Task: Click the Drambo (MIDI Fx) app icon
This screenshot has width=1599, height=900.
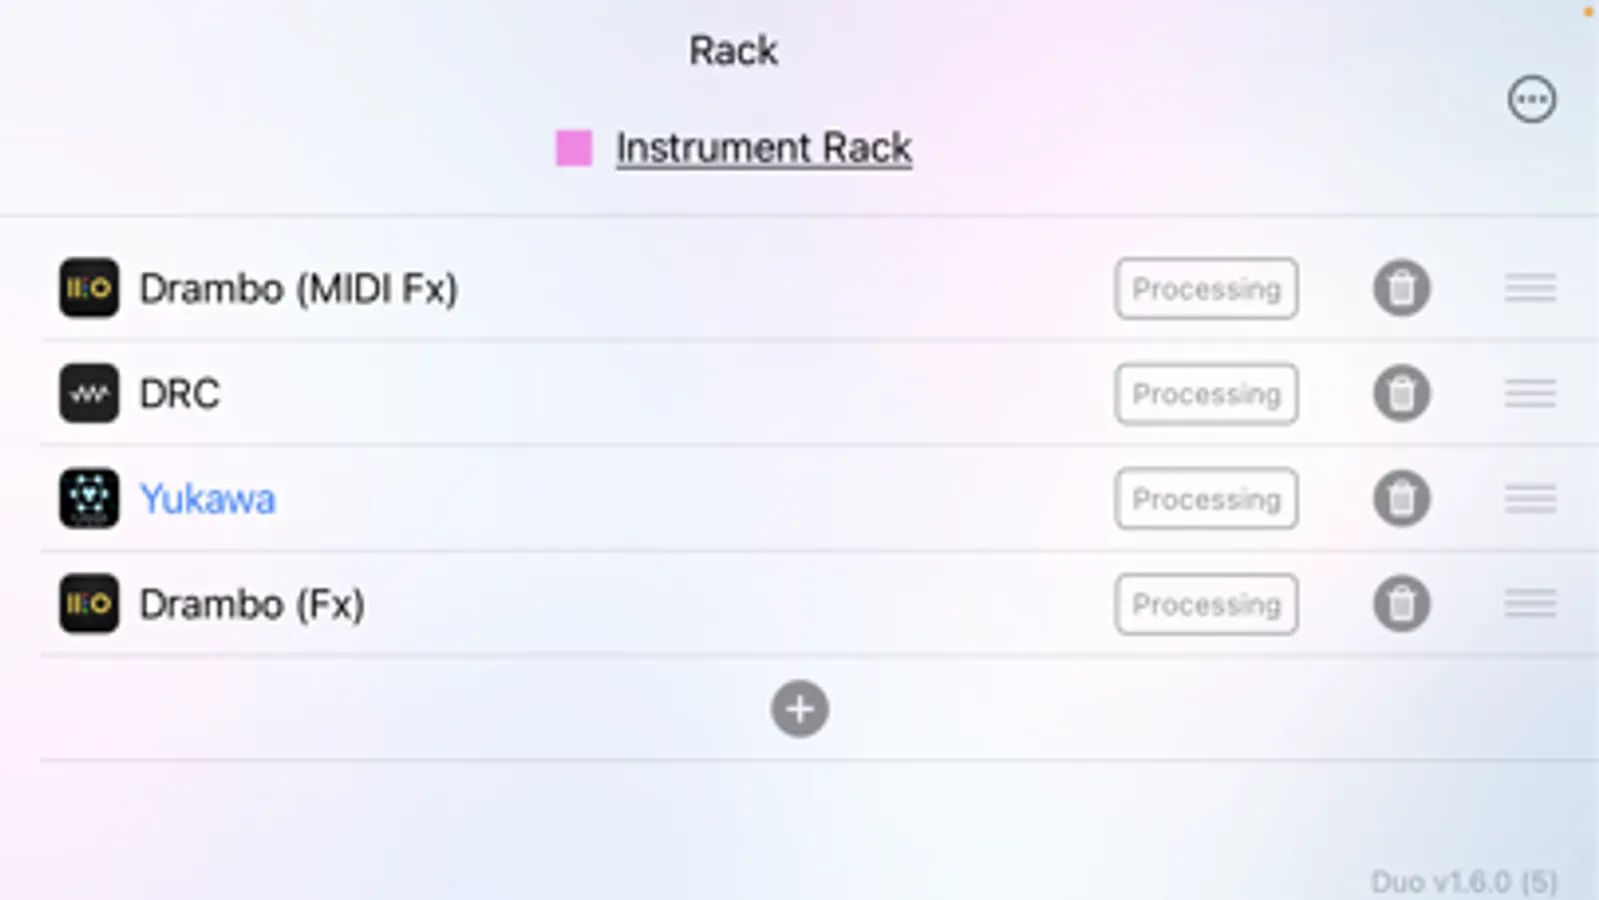Action: coord(89,288)
